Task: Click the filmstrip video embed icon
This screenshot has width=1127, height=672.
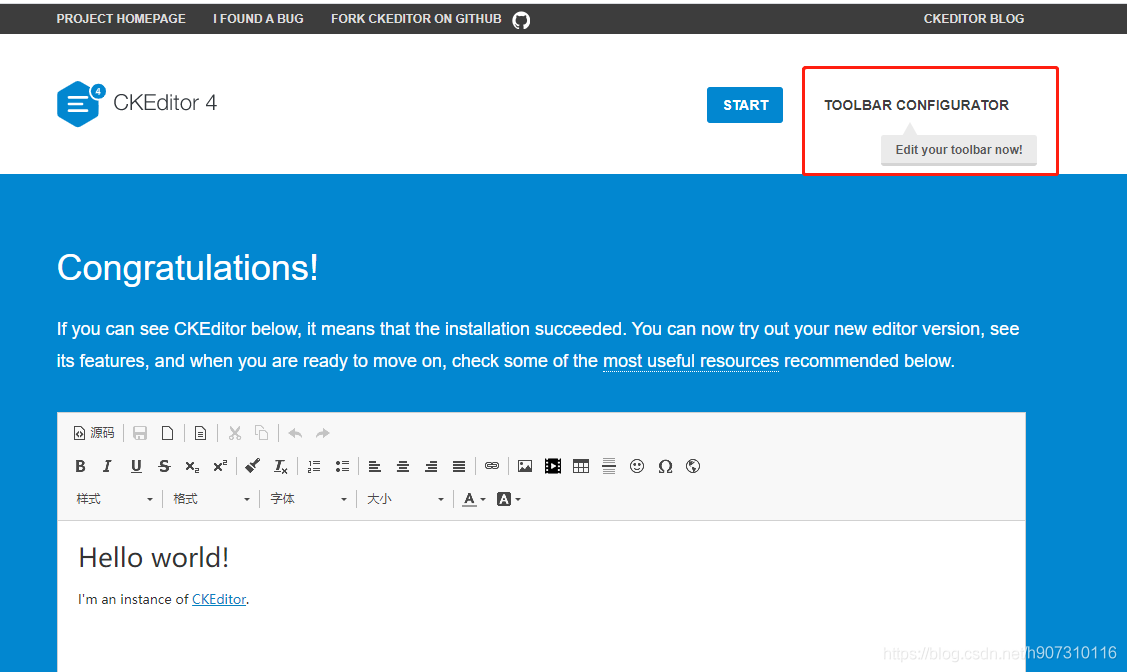Action: (553, 466)
